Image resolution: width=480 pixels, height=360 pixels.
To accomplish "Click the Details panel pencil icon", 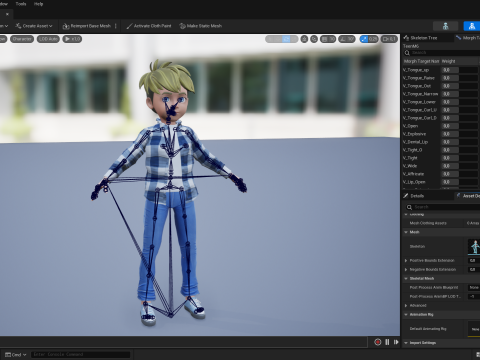I will (406, 196).
